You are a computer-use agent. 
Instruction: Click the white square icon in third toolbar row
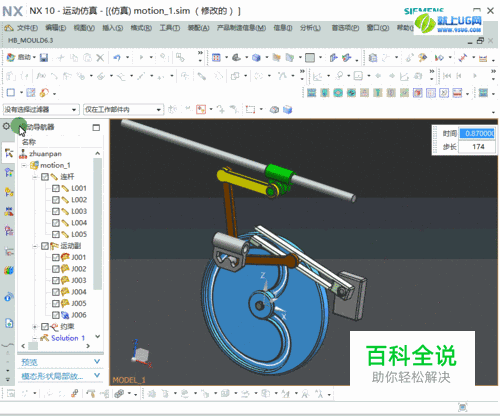click(x=11, y=92)
